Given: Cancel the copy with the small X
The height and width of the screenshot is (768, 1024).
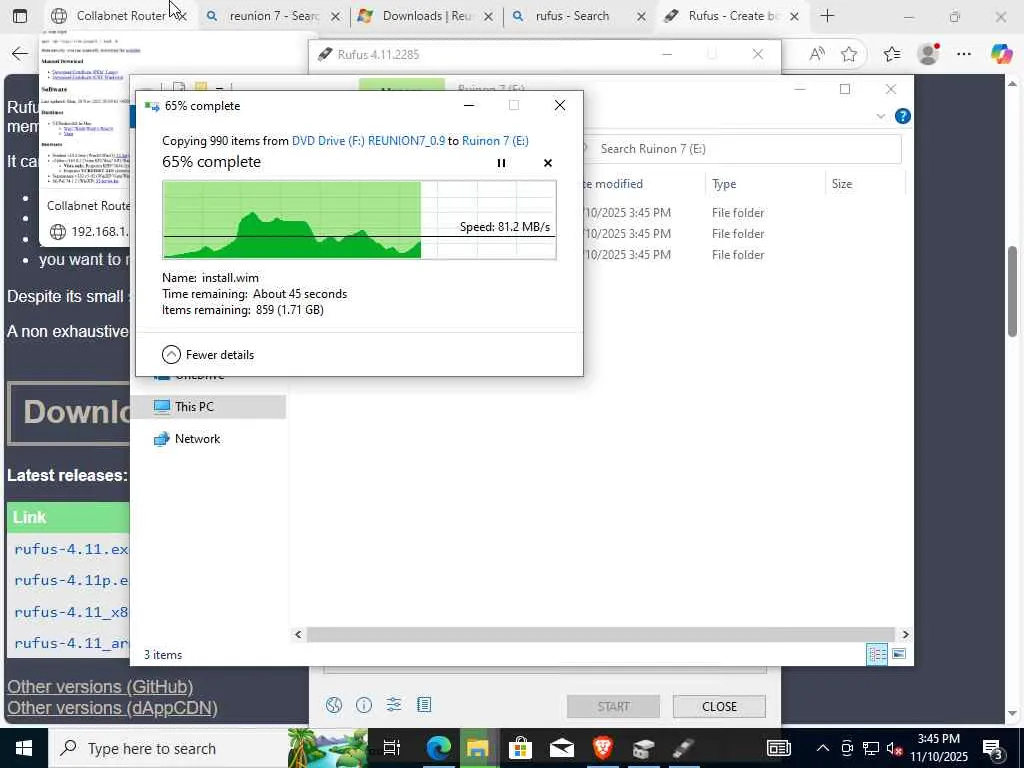Looking at the screenshot, I should 548,163.
